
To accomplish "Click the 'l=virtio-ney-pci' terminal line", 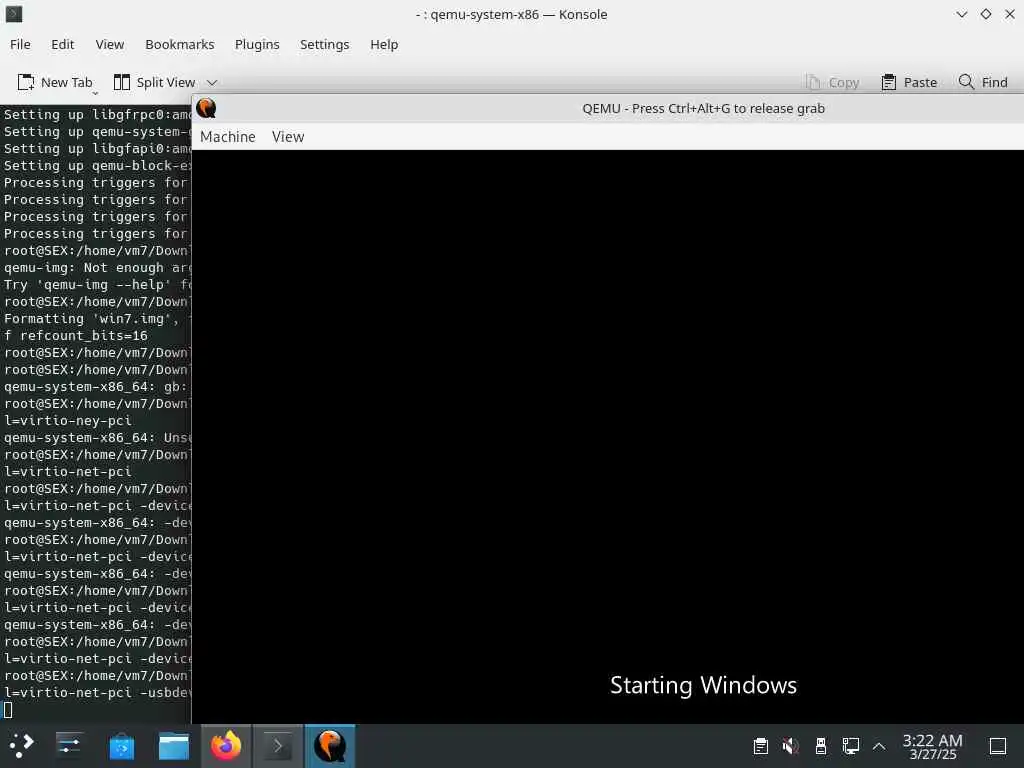I will [68, 421].
